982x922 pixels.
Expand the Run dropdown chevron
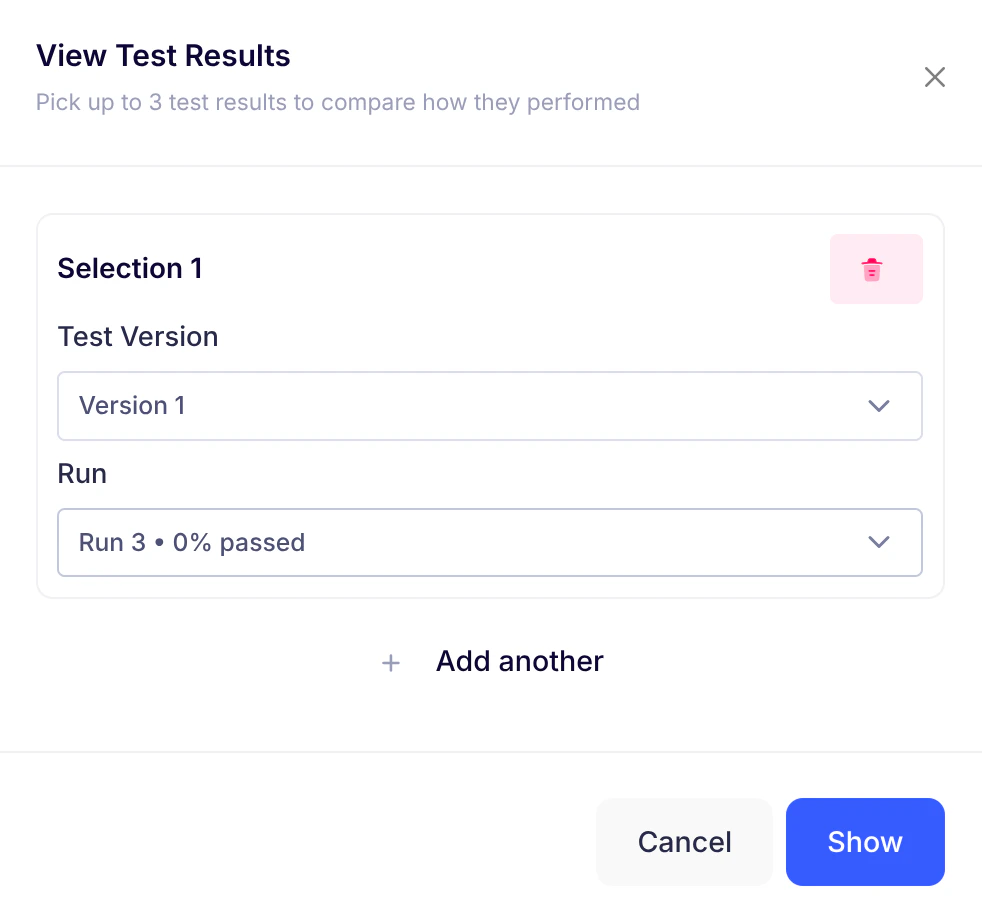[x=879, y=543]
